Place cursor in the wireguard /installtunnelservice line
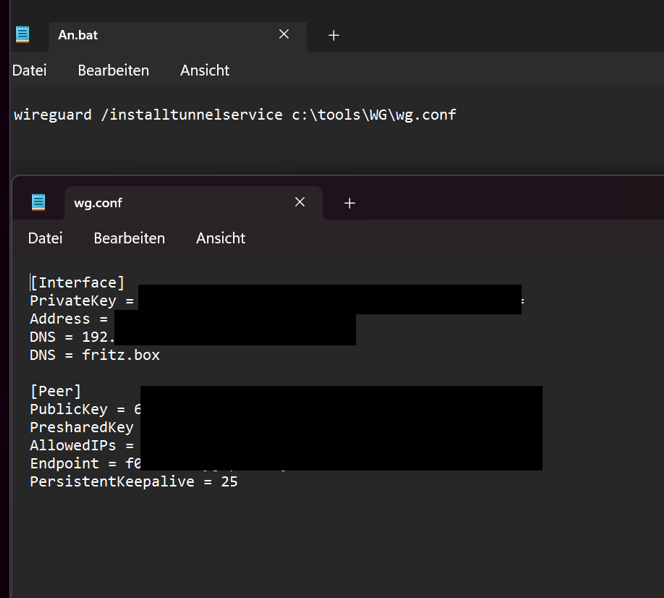The width and height of the screenshot is (664, 598). pyautogui.click(x=234, y=115)
